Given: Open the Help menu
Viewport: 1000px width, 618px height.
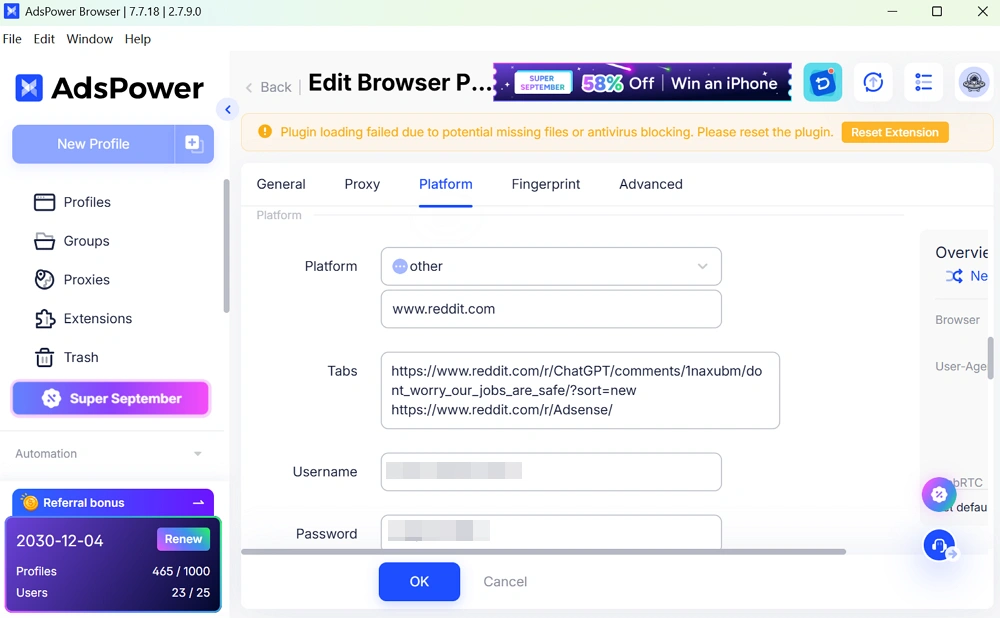Looking at the screenshot, I should point(138,39).
